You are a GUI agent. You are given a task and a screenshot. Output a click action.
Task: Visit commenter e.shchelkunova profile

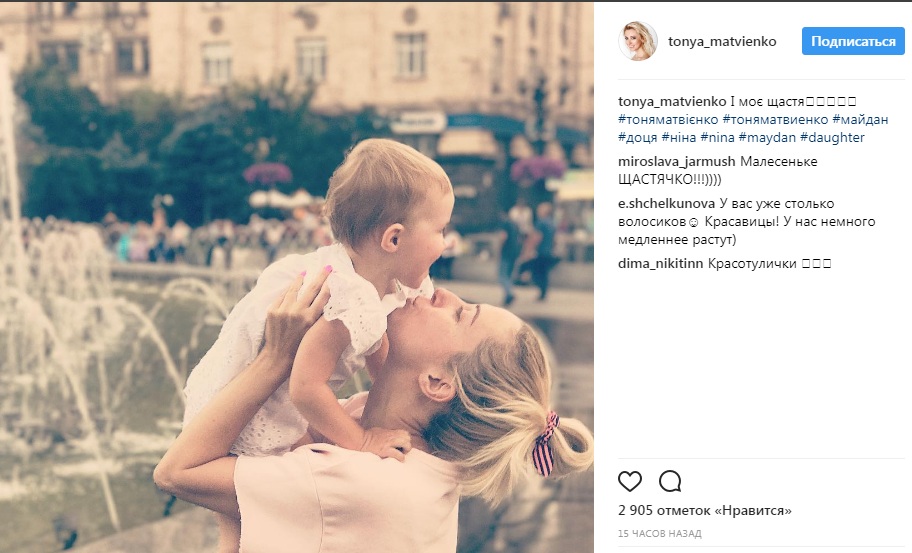(666, 204)
